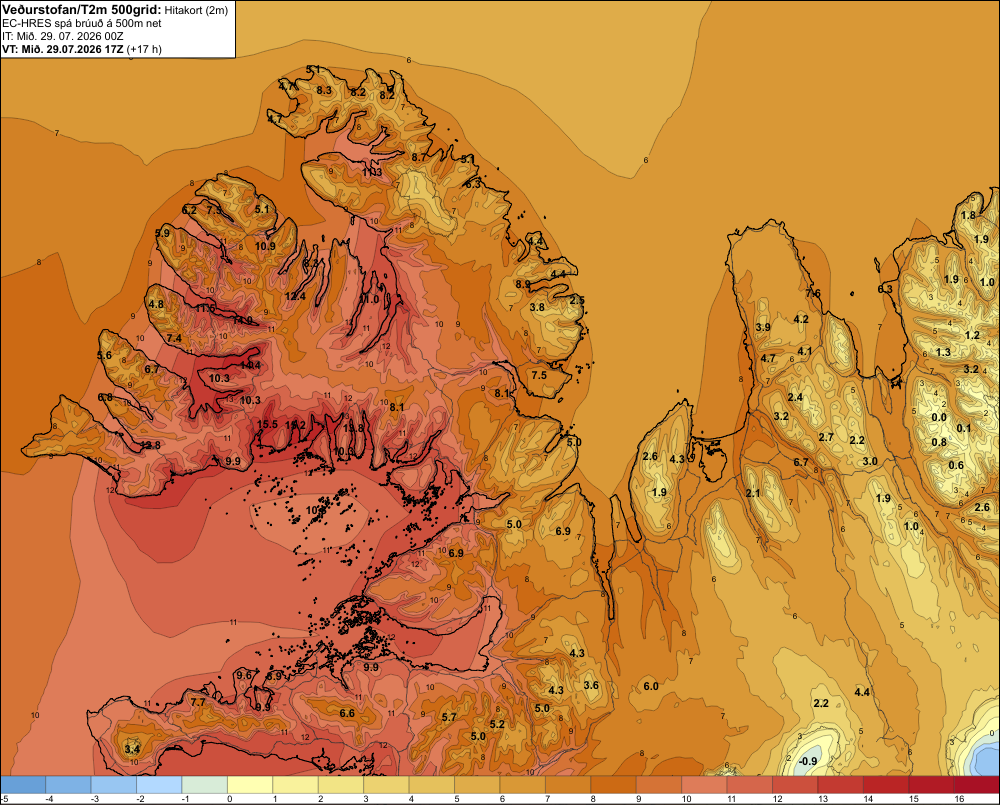Click the "15.5" temperature value
1000x805 pixels.
267,424
